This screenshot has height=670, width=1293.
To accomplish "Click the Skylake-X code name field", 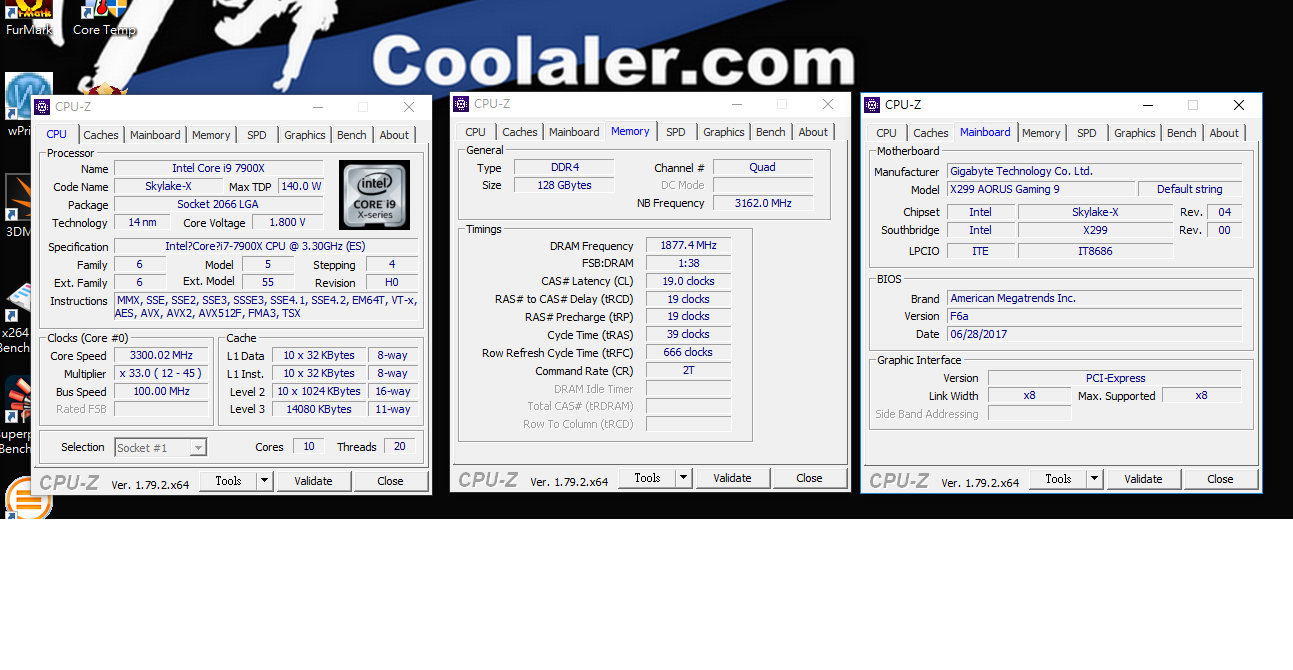I will 168,186.
